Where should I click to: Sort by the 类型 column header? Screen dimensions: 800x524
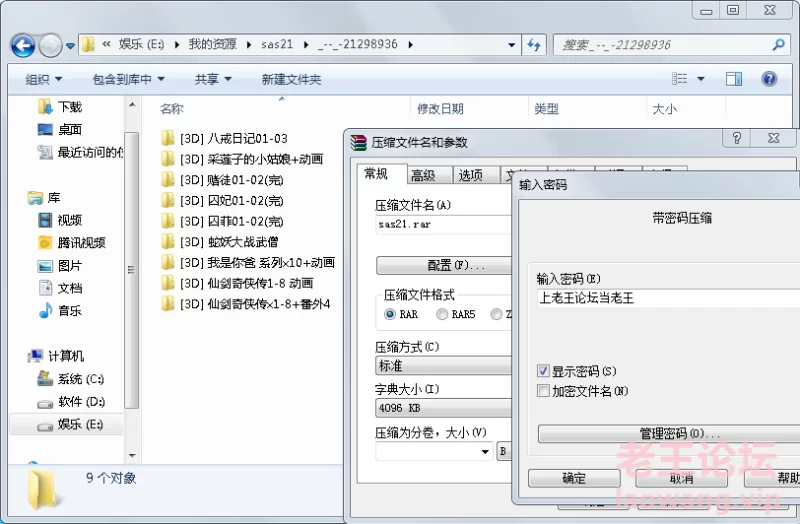[x=546, y=109]
